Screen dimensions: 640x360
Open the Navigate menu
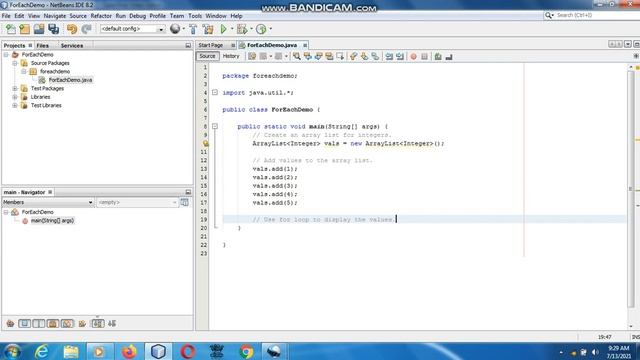[55, 16]
